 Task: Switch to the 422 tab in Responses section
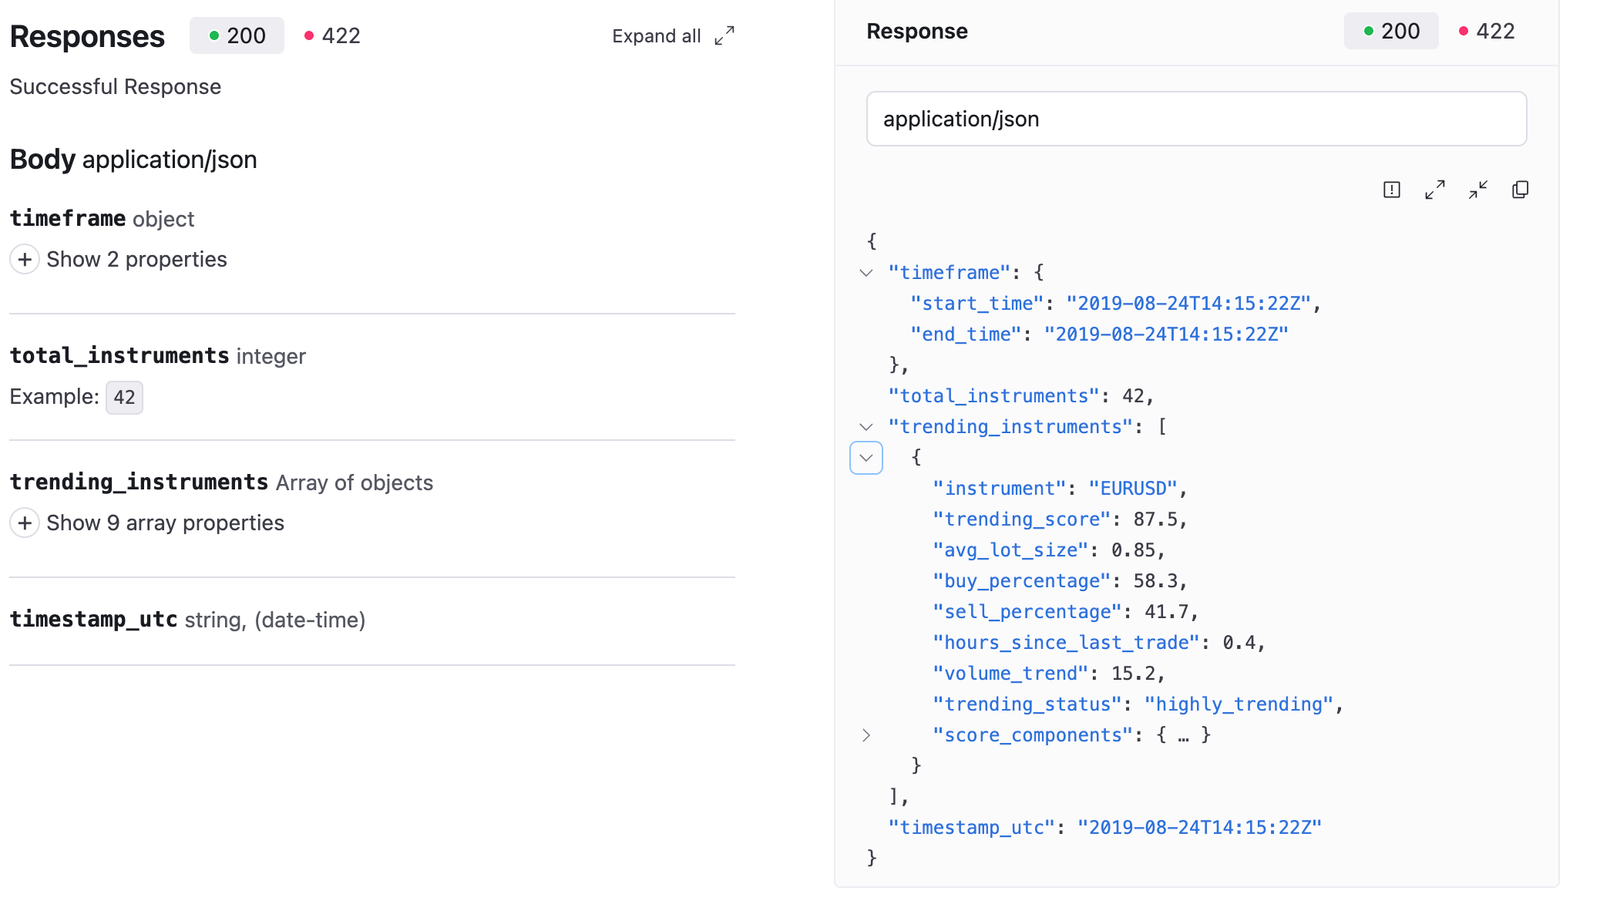(x=332, y=36)
